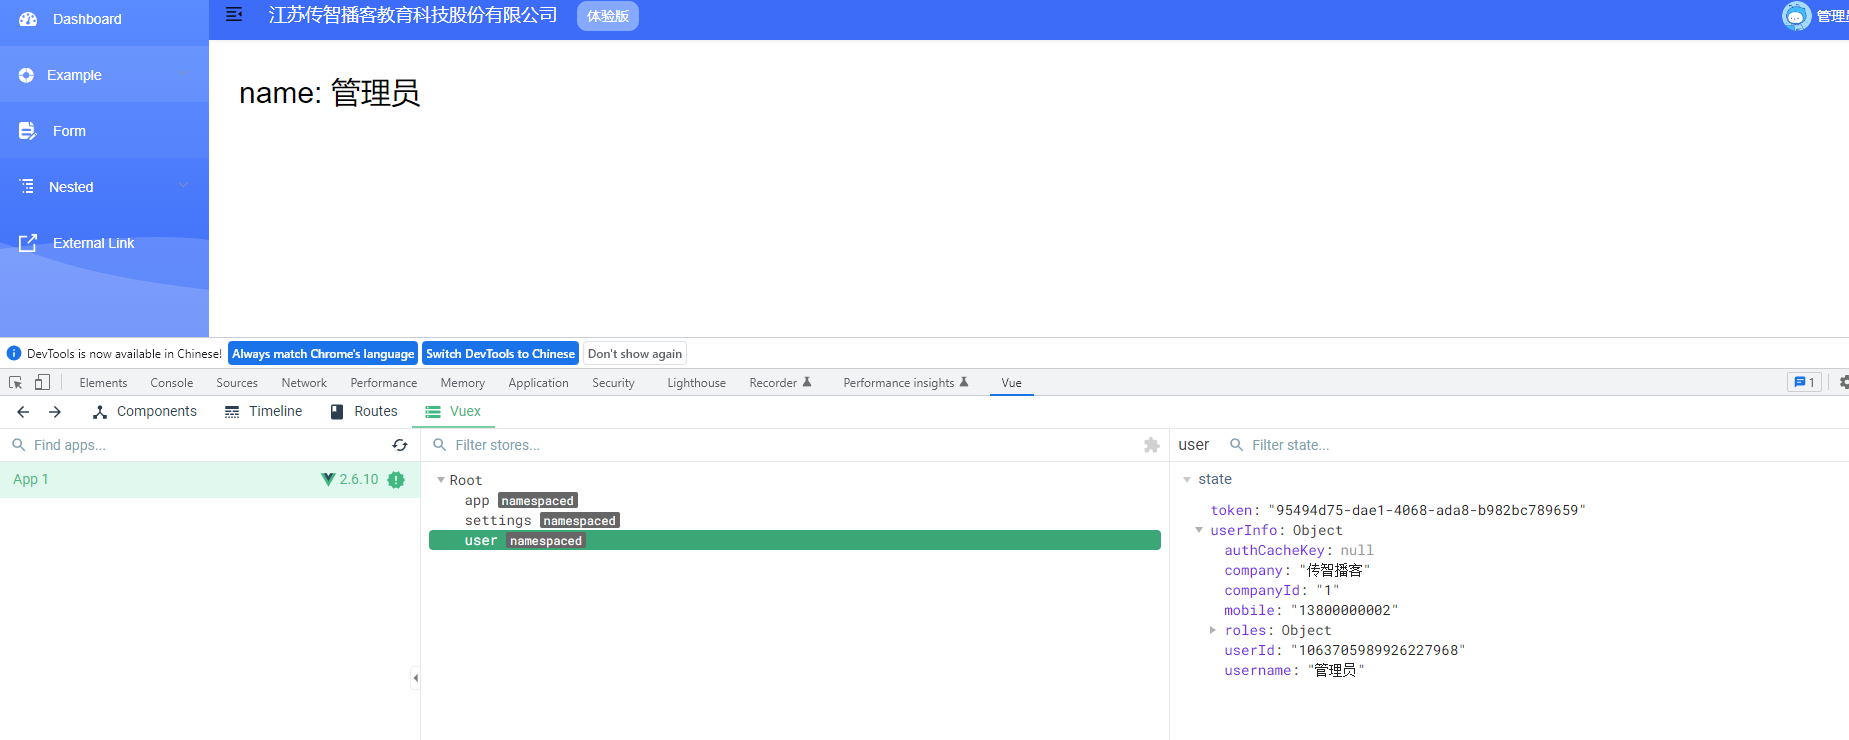This screenshot has height=740, width=1849.
Task: Expand the Nested menu chevron
Action: click(183, 185)
